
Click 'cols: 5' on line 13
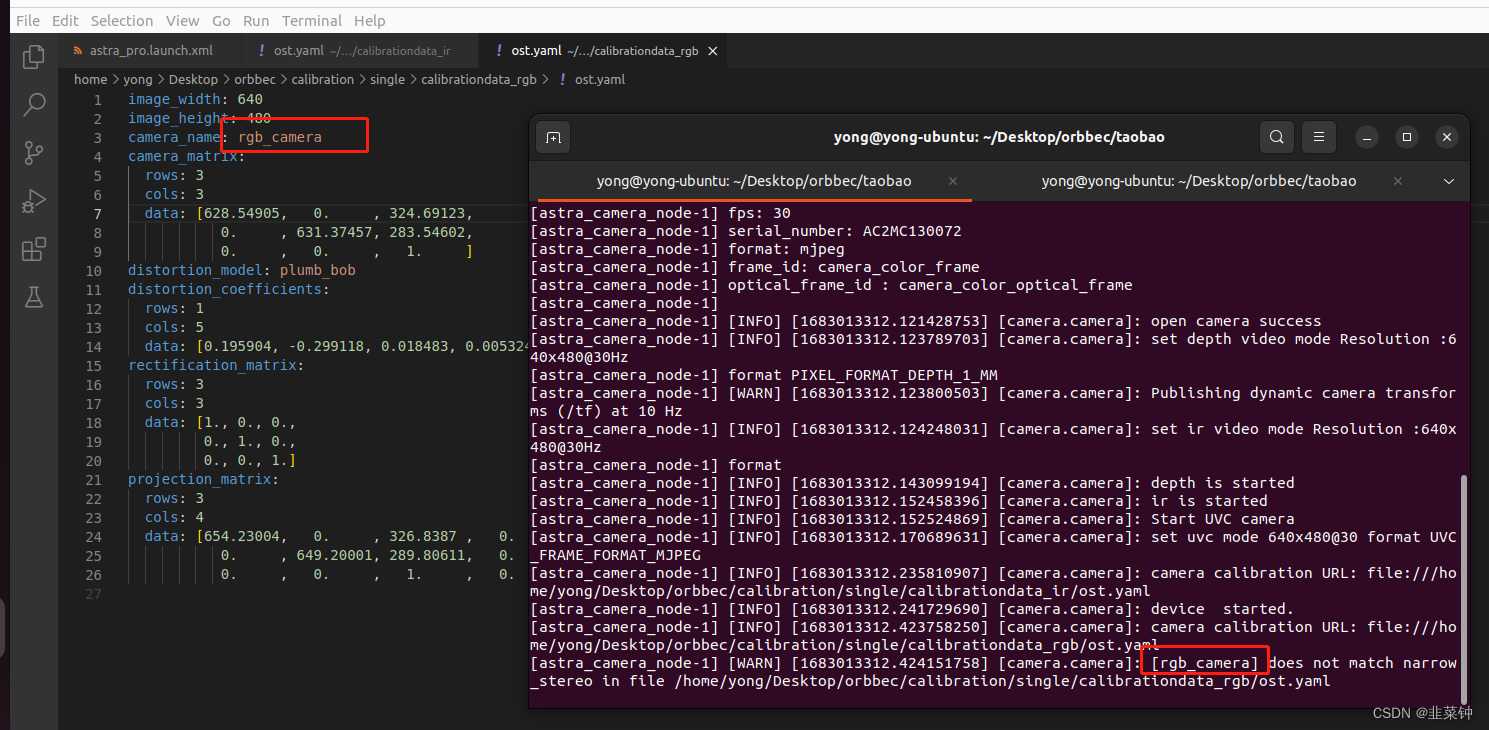click(x=175, y=327)
